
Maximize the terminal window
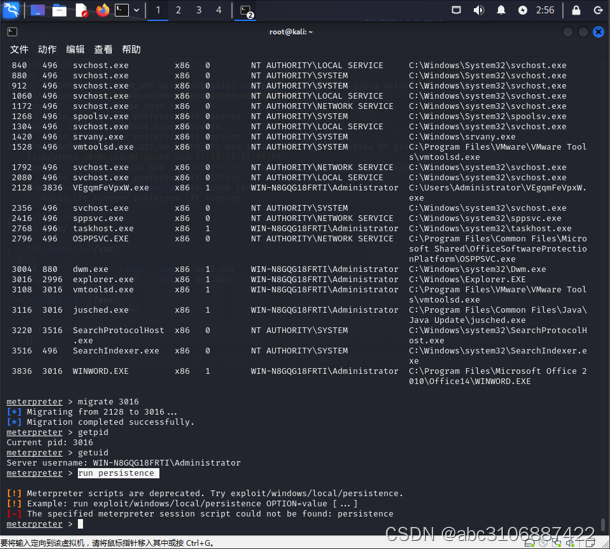coord(583,32)
